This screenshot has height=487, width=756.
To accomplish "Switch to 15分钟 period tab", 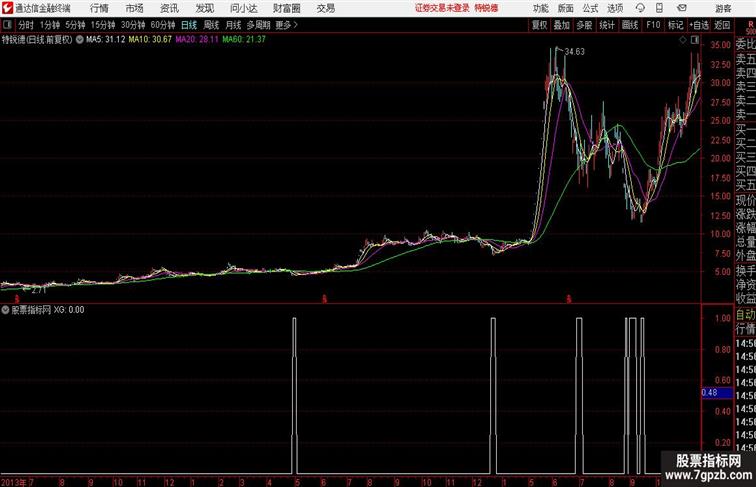I will coord(103,25).
